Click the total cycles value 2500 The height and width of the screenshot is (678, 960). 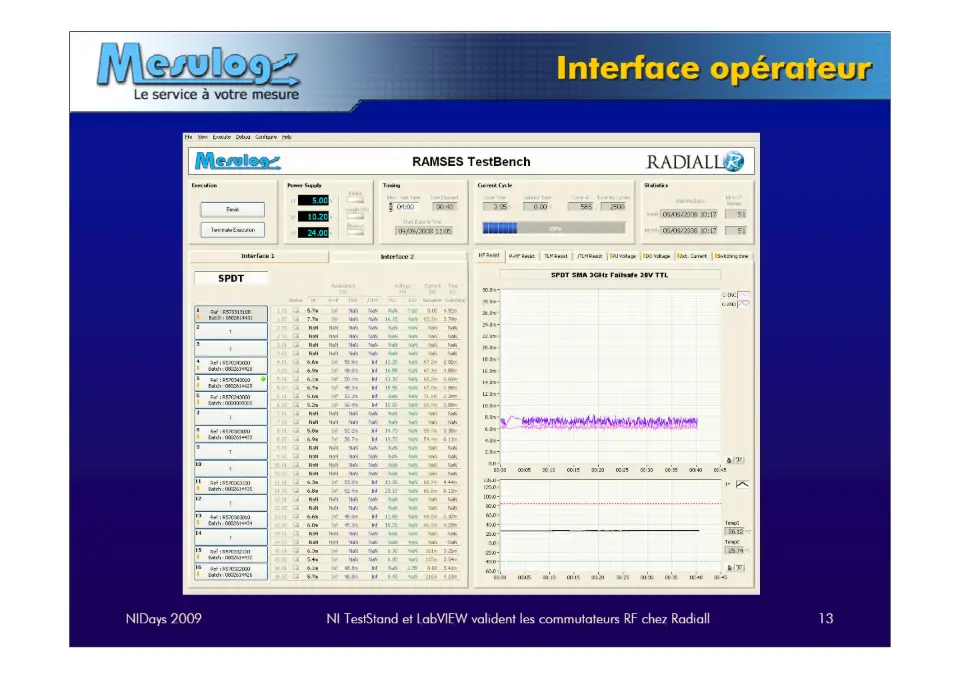(613, 207)
